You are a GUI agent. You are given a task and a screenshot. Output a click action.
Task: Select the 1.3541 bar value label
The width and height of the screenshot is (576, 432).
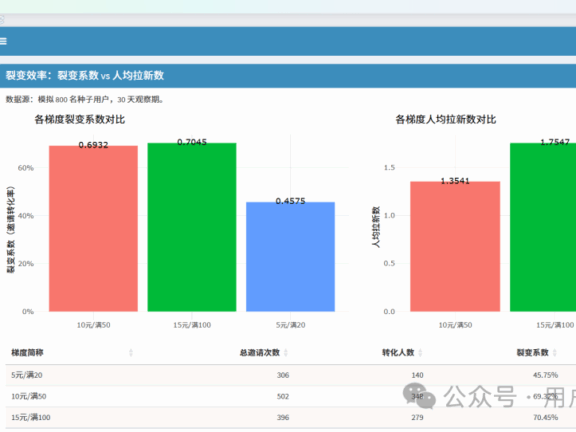(x=455, y=181)
